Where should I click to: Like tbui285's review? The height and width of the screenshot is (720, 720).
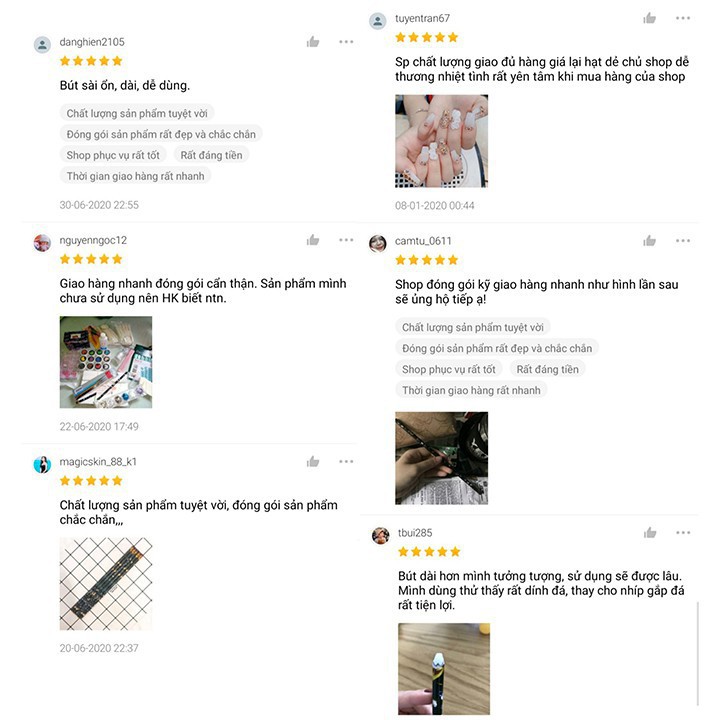650,533
